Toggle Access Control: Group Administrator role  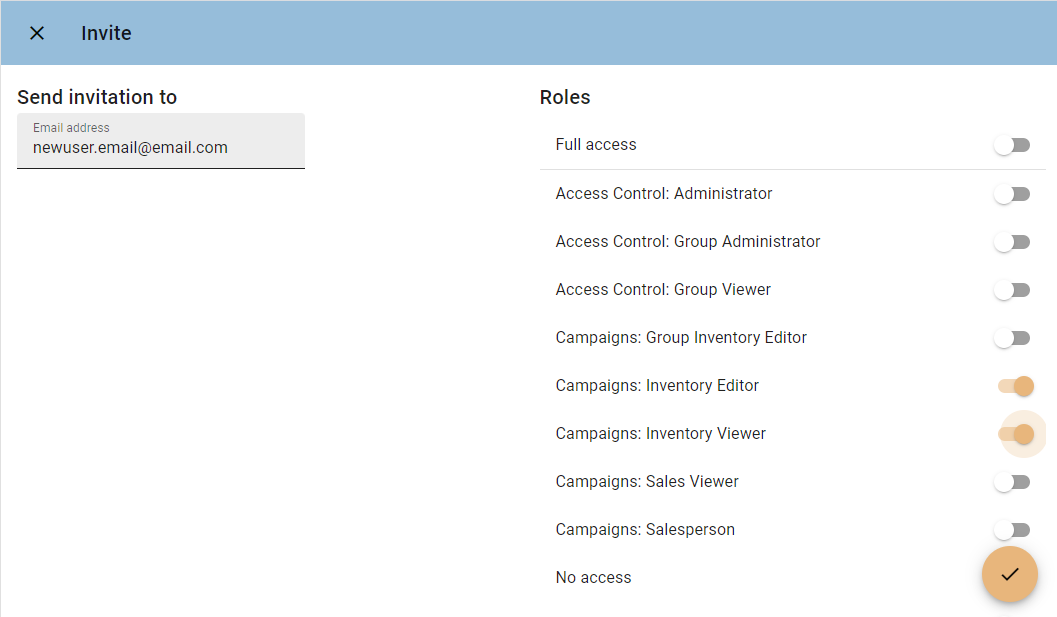1012,242
